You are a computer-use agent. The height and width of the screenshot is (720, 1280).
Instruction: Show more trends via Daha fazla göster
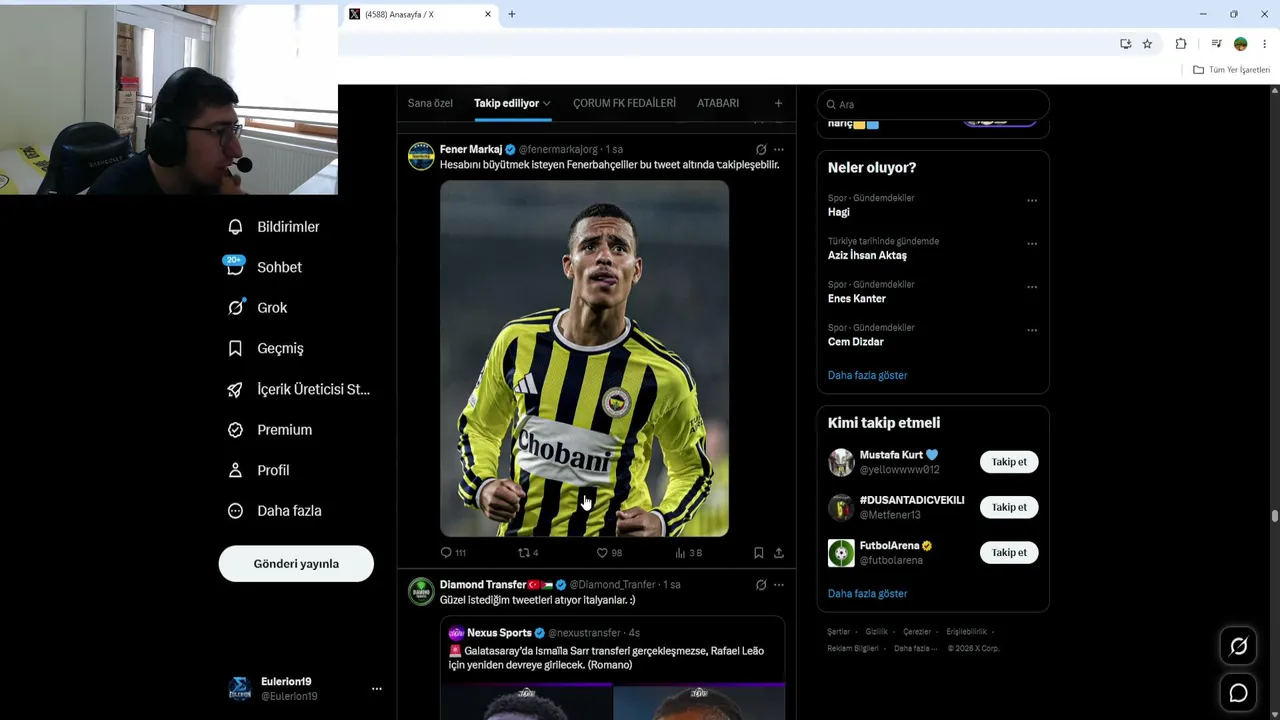pyautogui.click(x=868, y=375)
